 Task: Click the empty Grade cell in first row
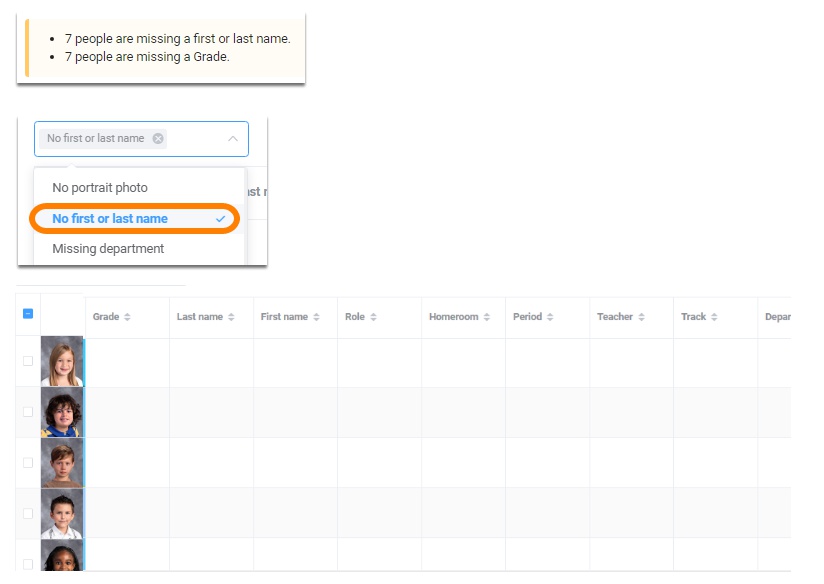coord(127,362)
